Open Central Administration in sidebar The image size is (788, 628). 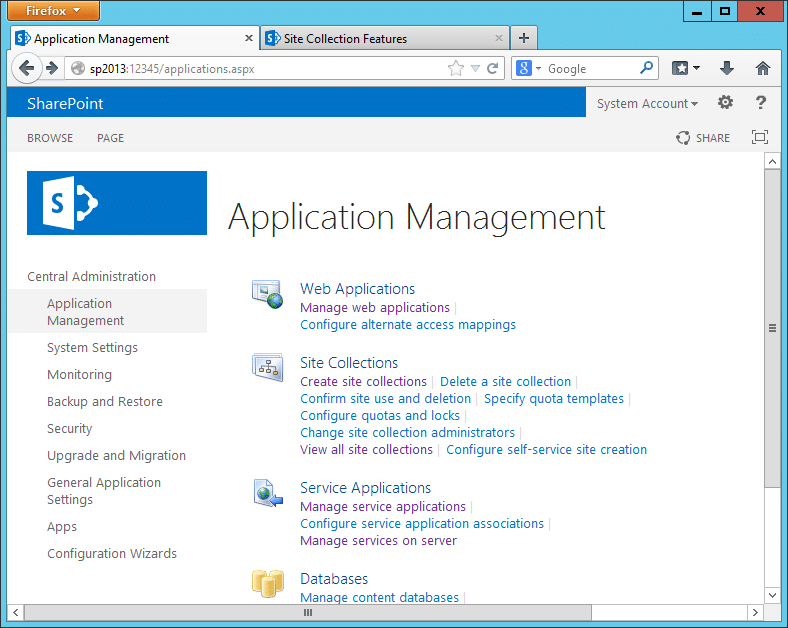tap(91, 276)
